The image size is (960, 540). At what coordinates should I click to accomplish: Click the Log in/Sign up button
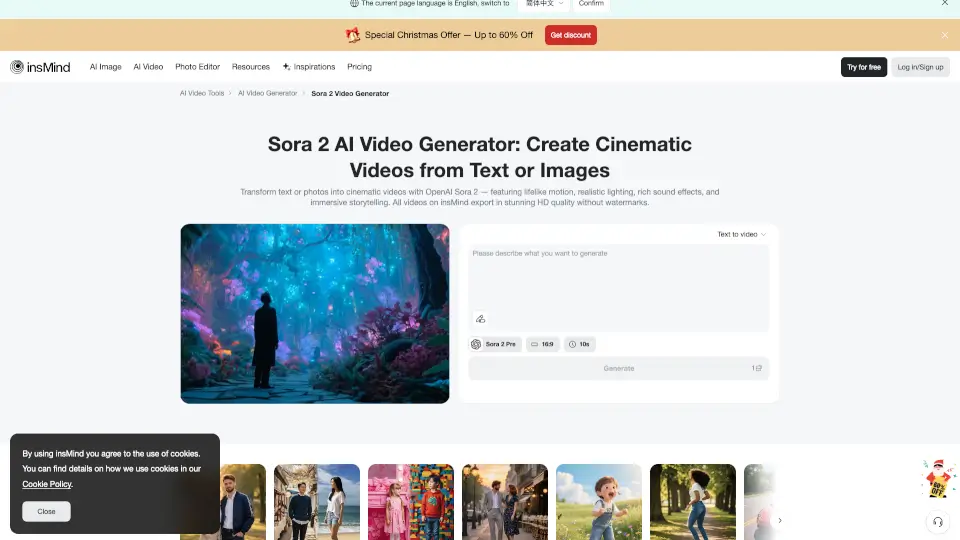pos(920,67)
